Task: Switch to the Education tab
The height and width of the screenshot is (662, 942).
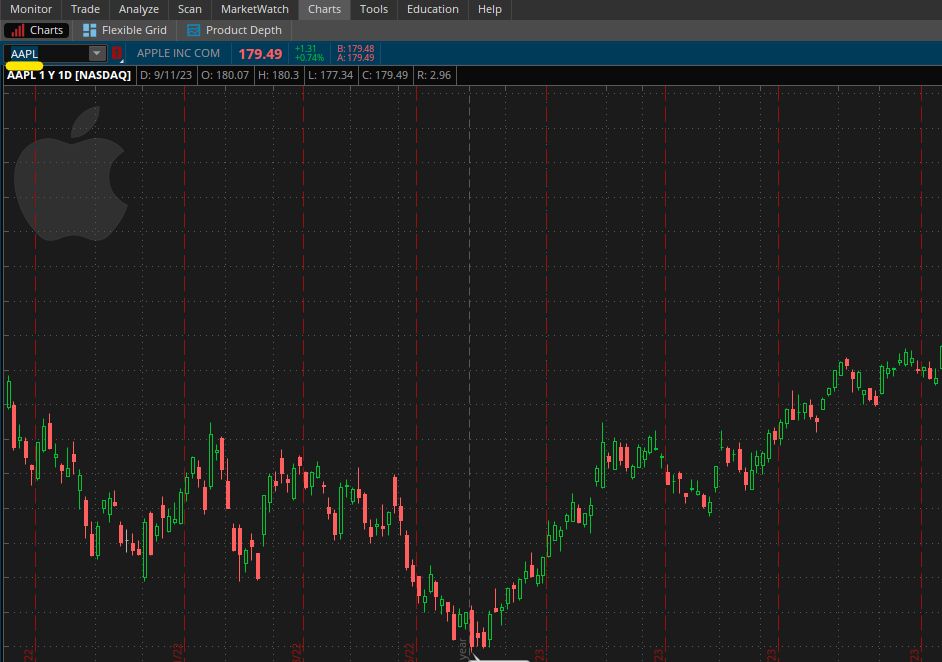Action: pos(432,9)
